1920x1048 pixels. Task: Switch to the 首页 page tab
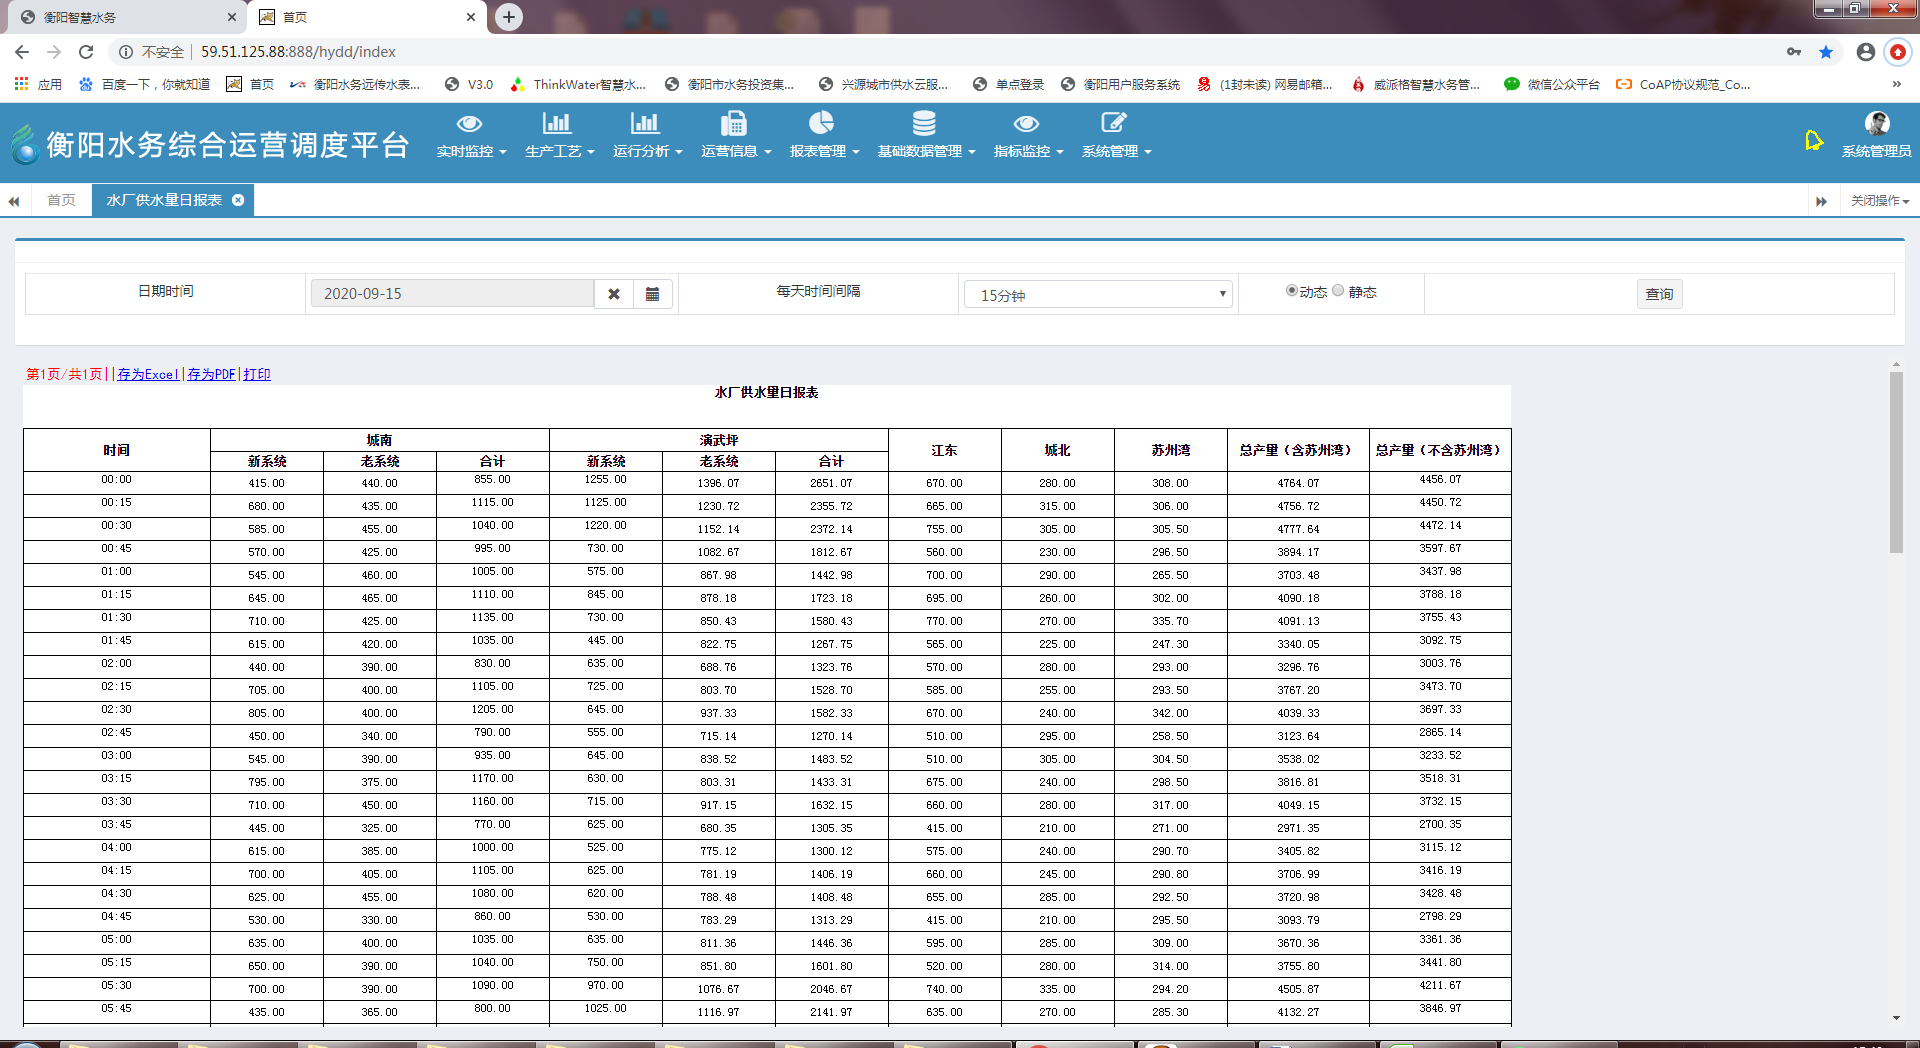[61, 200]
